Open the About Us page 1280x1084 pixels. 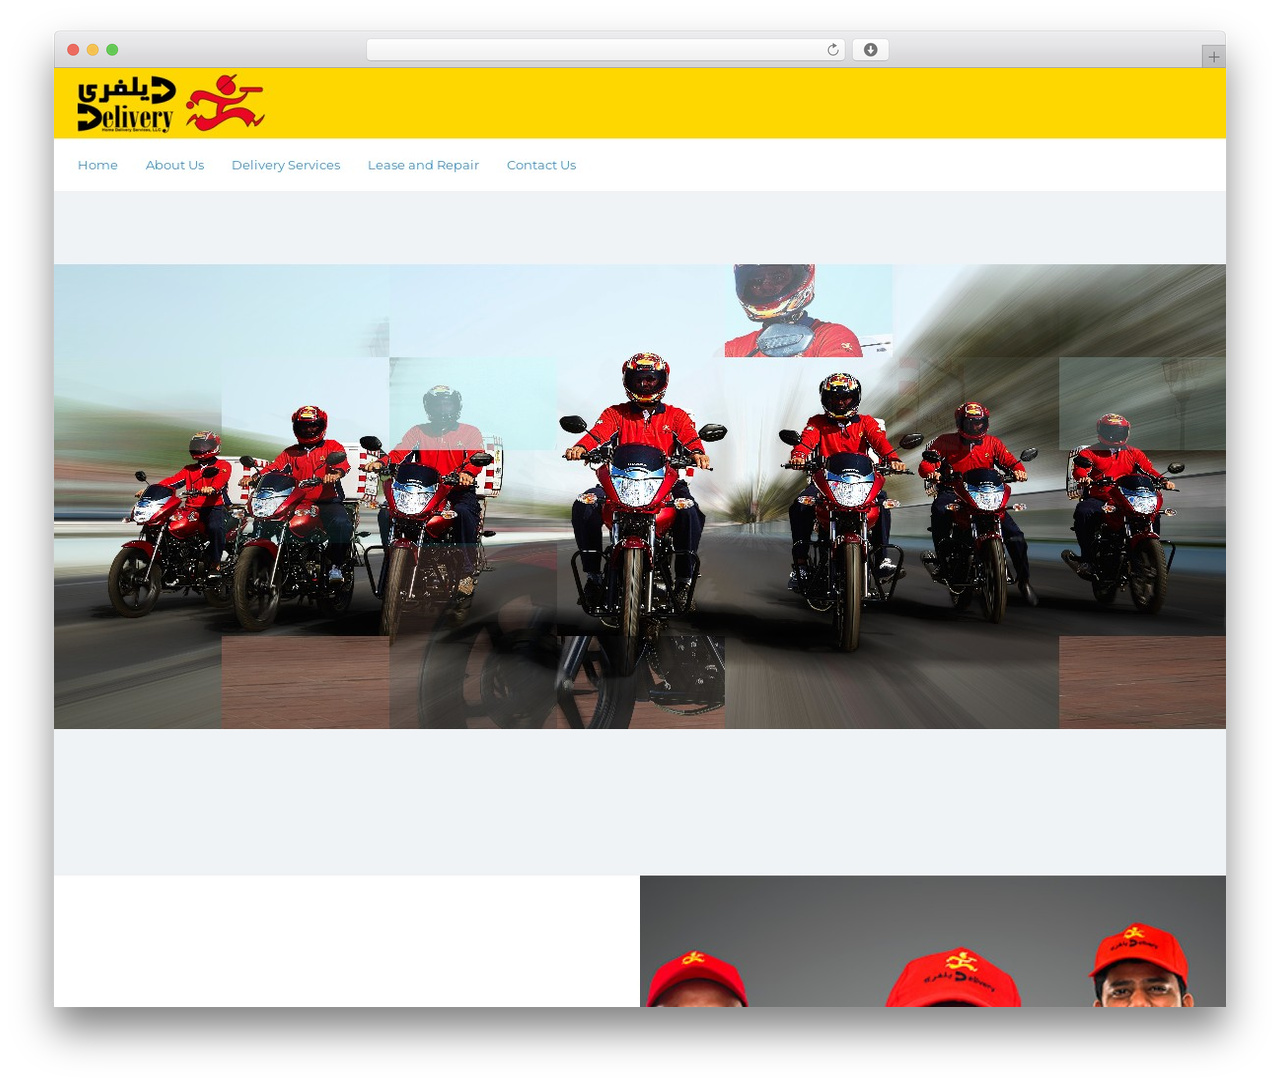click(x=175, y=165)
